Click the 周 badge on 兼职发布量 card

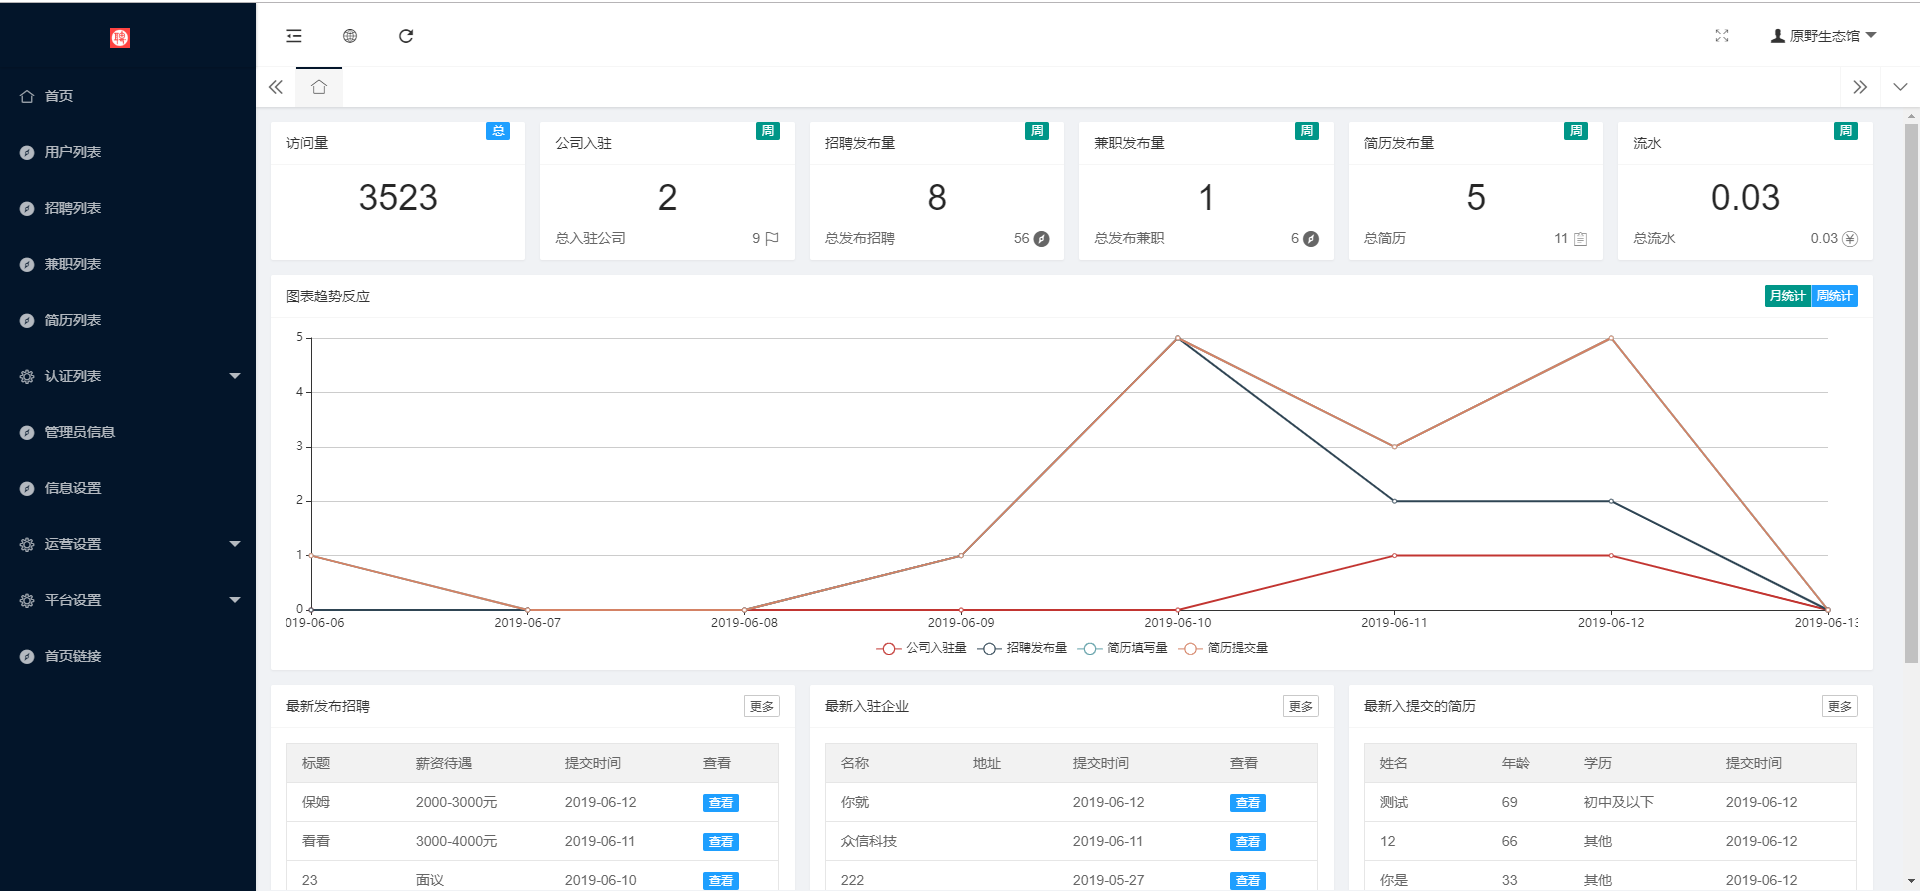pos(1307,131)
